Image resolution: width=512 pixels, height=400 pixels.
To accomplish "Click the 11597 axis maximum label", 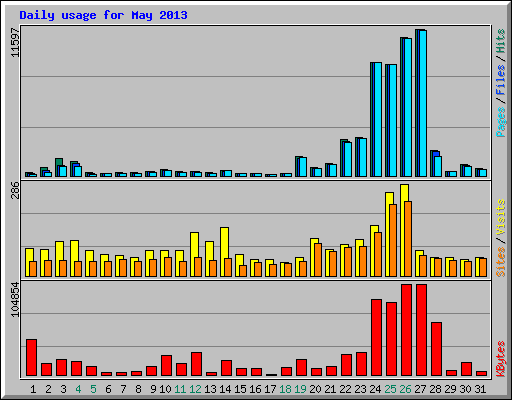I will click(x=15, y=43).
